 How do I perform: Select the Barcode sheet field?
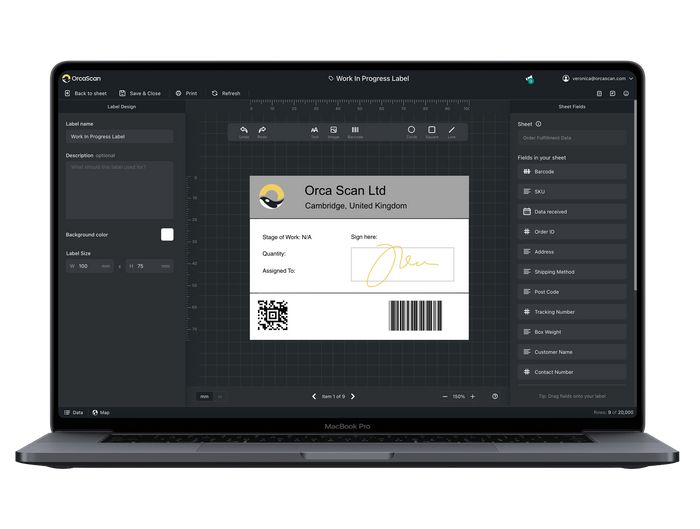point(572,172)
